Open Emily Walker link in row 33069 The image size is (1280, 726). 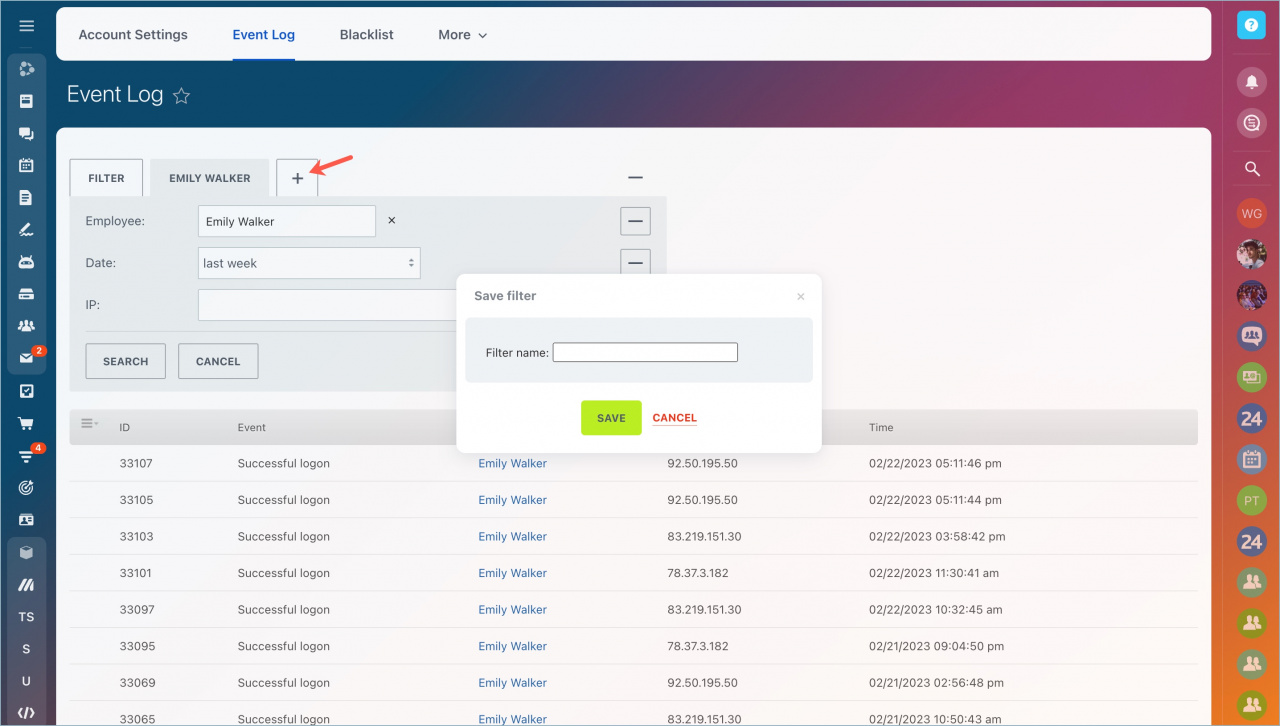coord(512,682)
